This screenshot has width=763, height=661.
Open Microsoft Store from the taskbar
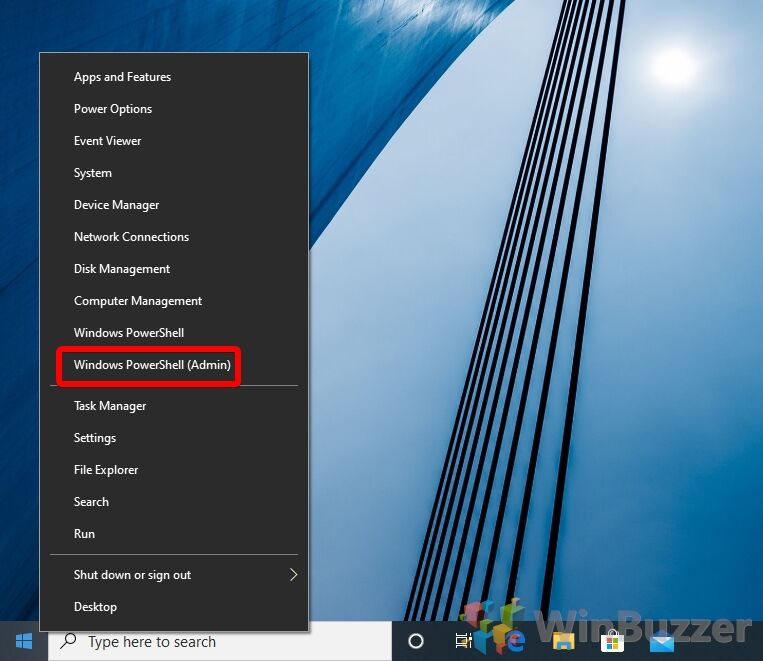tap(612, 641)
